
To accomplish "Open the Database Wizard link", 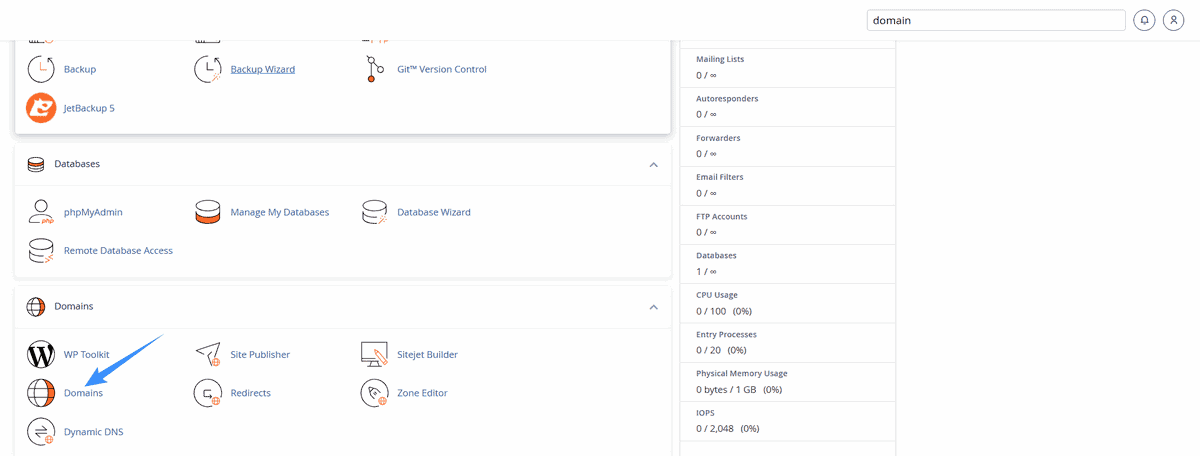I will tap(434, 212).
